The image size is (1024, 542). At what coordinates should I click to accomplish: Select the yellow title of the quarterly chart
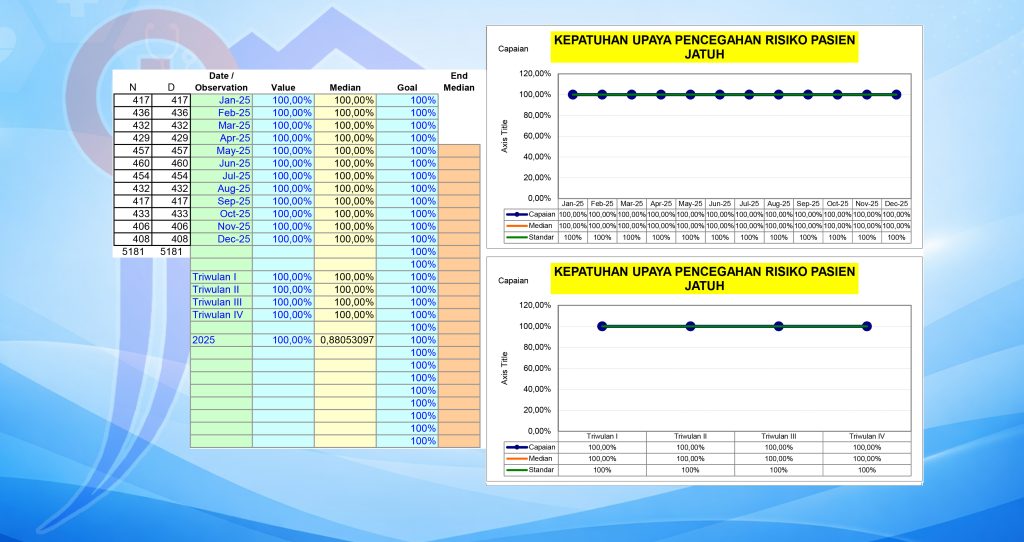click(x=704, y=279)
